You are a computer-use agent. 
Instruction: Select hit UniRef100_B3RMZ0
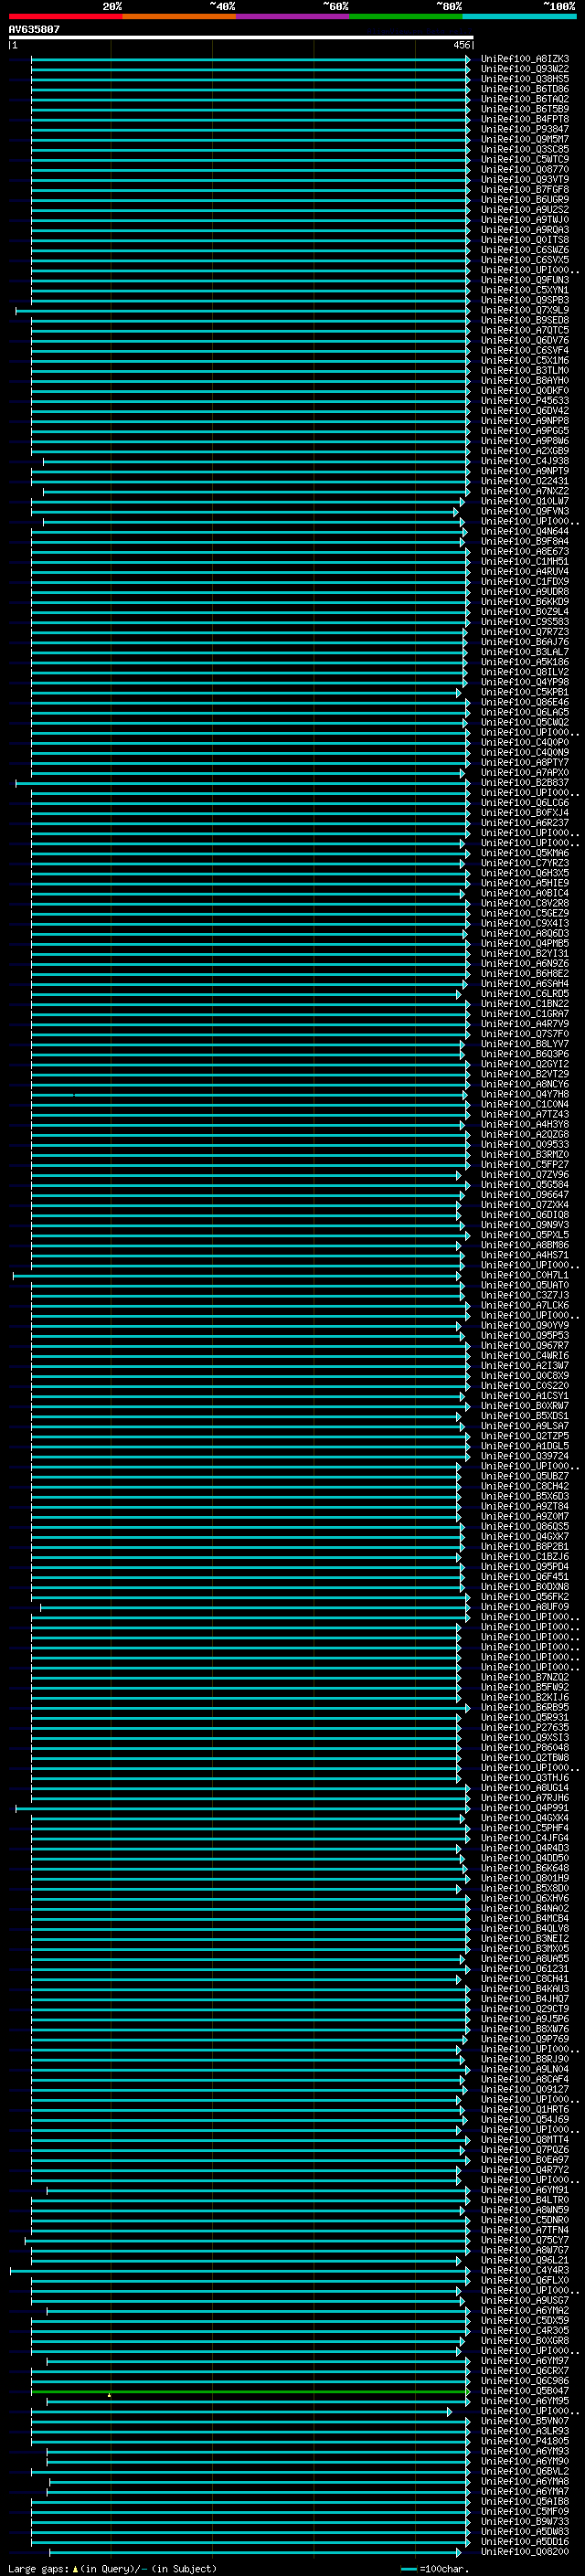click(x=525, y=1154)
